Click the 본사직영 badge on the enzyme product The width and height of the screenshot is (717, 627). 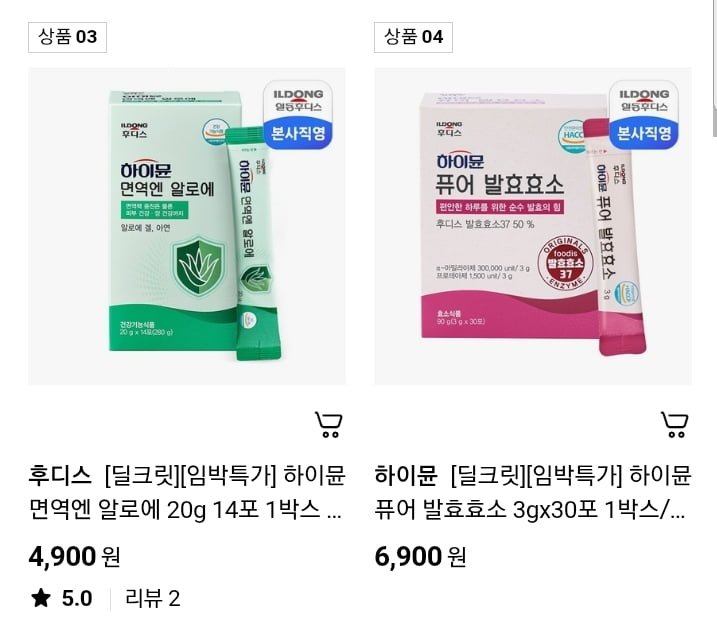point(644,134)
